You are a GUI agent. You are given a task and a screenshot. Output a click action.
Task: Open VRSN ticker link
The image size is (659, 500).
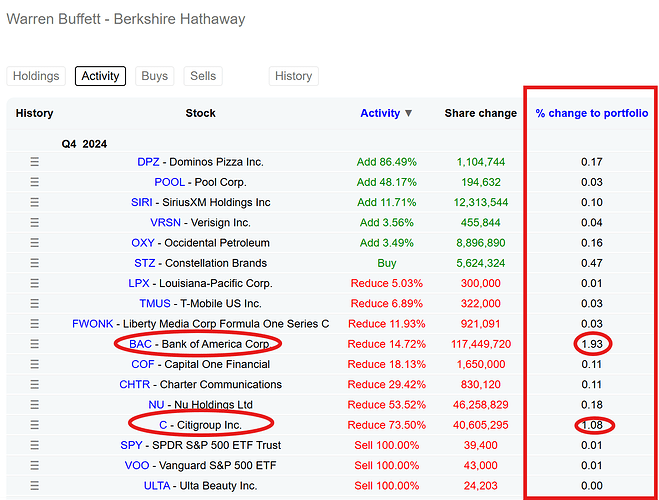[x=165, y=222]
